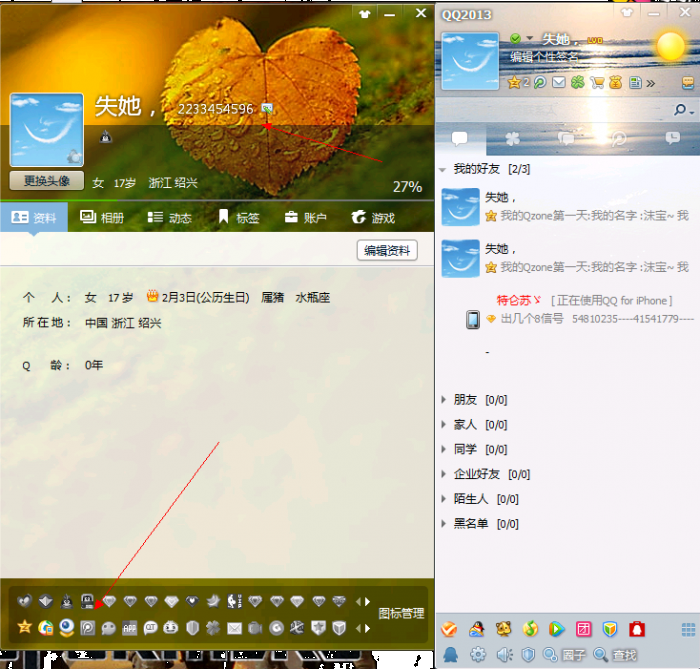Click the green clover Pengyou icon in header

coord(578,83)
